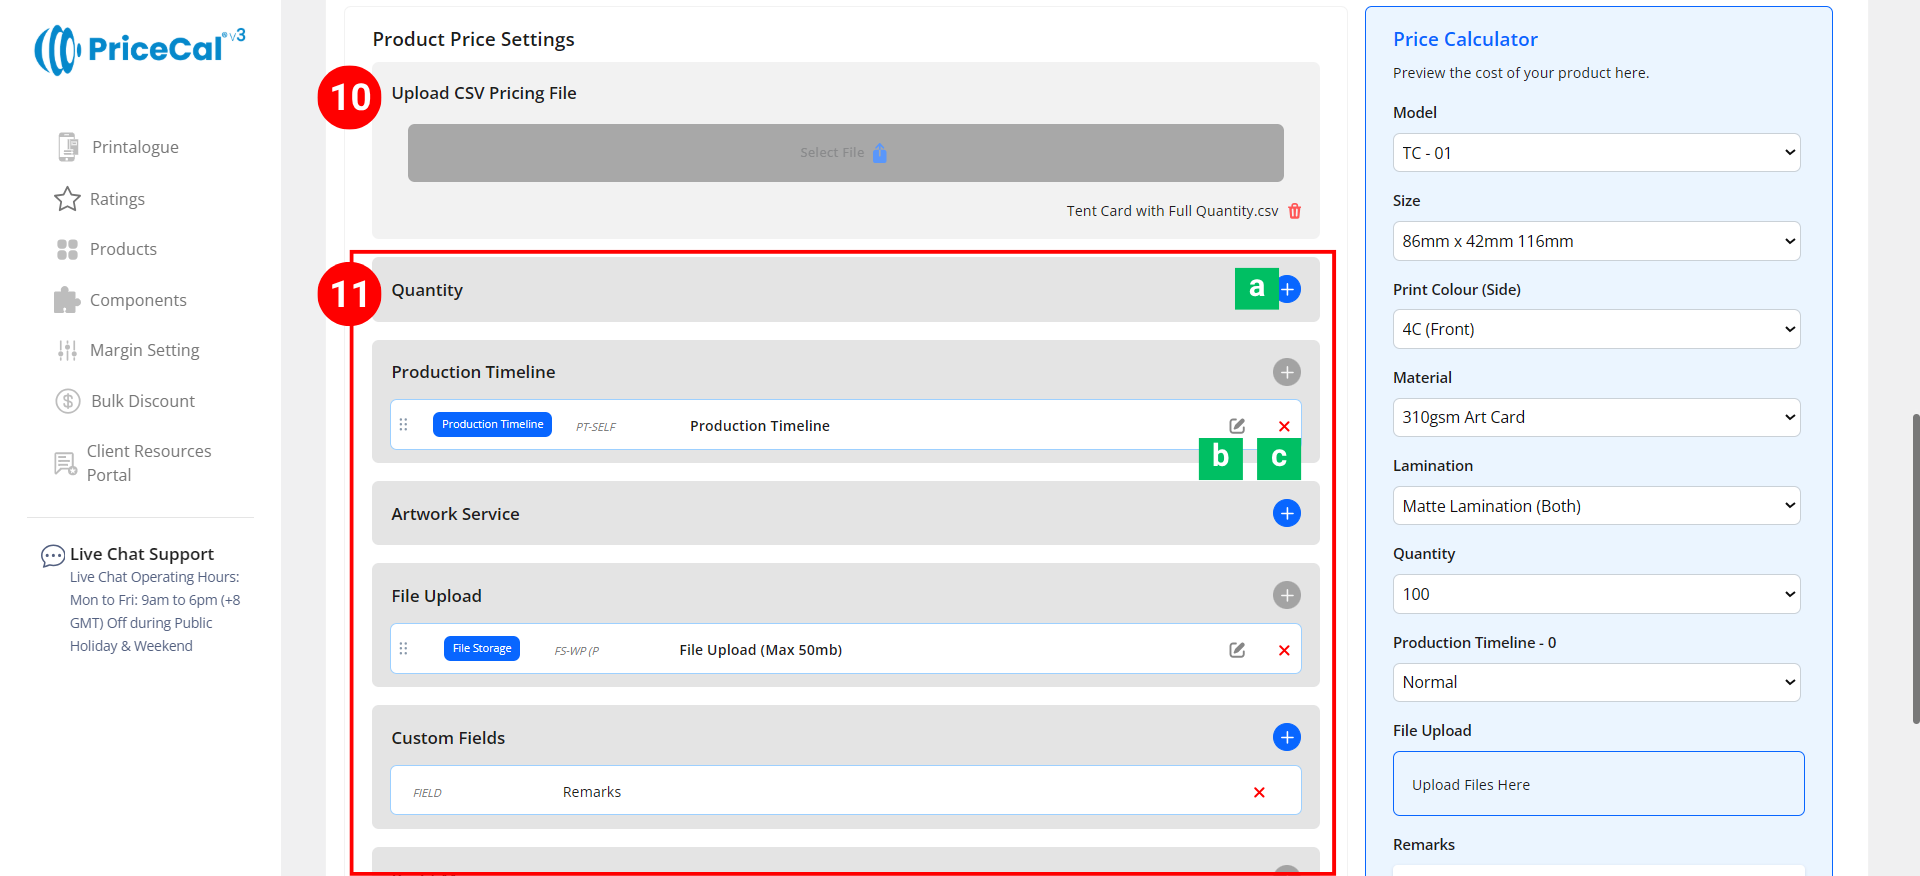
Task: Open Bulk Discount from the sidebar
Action: coord(142,401)
